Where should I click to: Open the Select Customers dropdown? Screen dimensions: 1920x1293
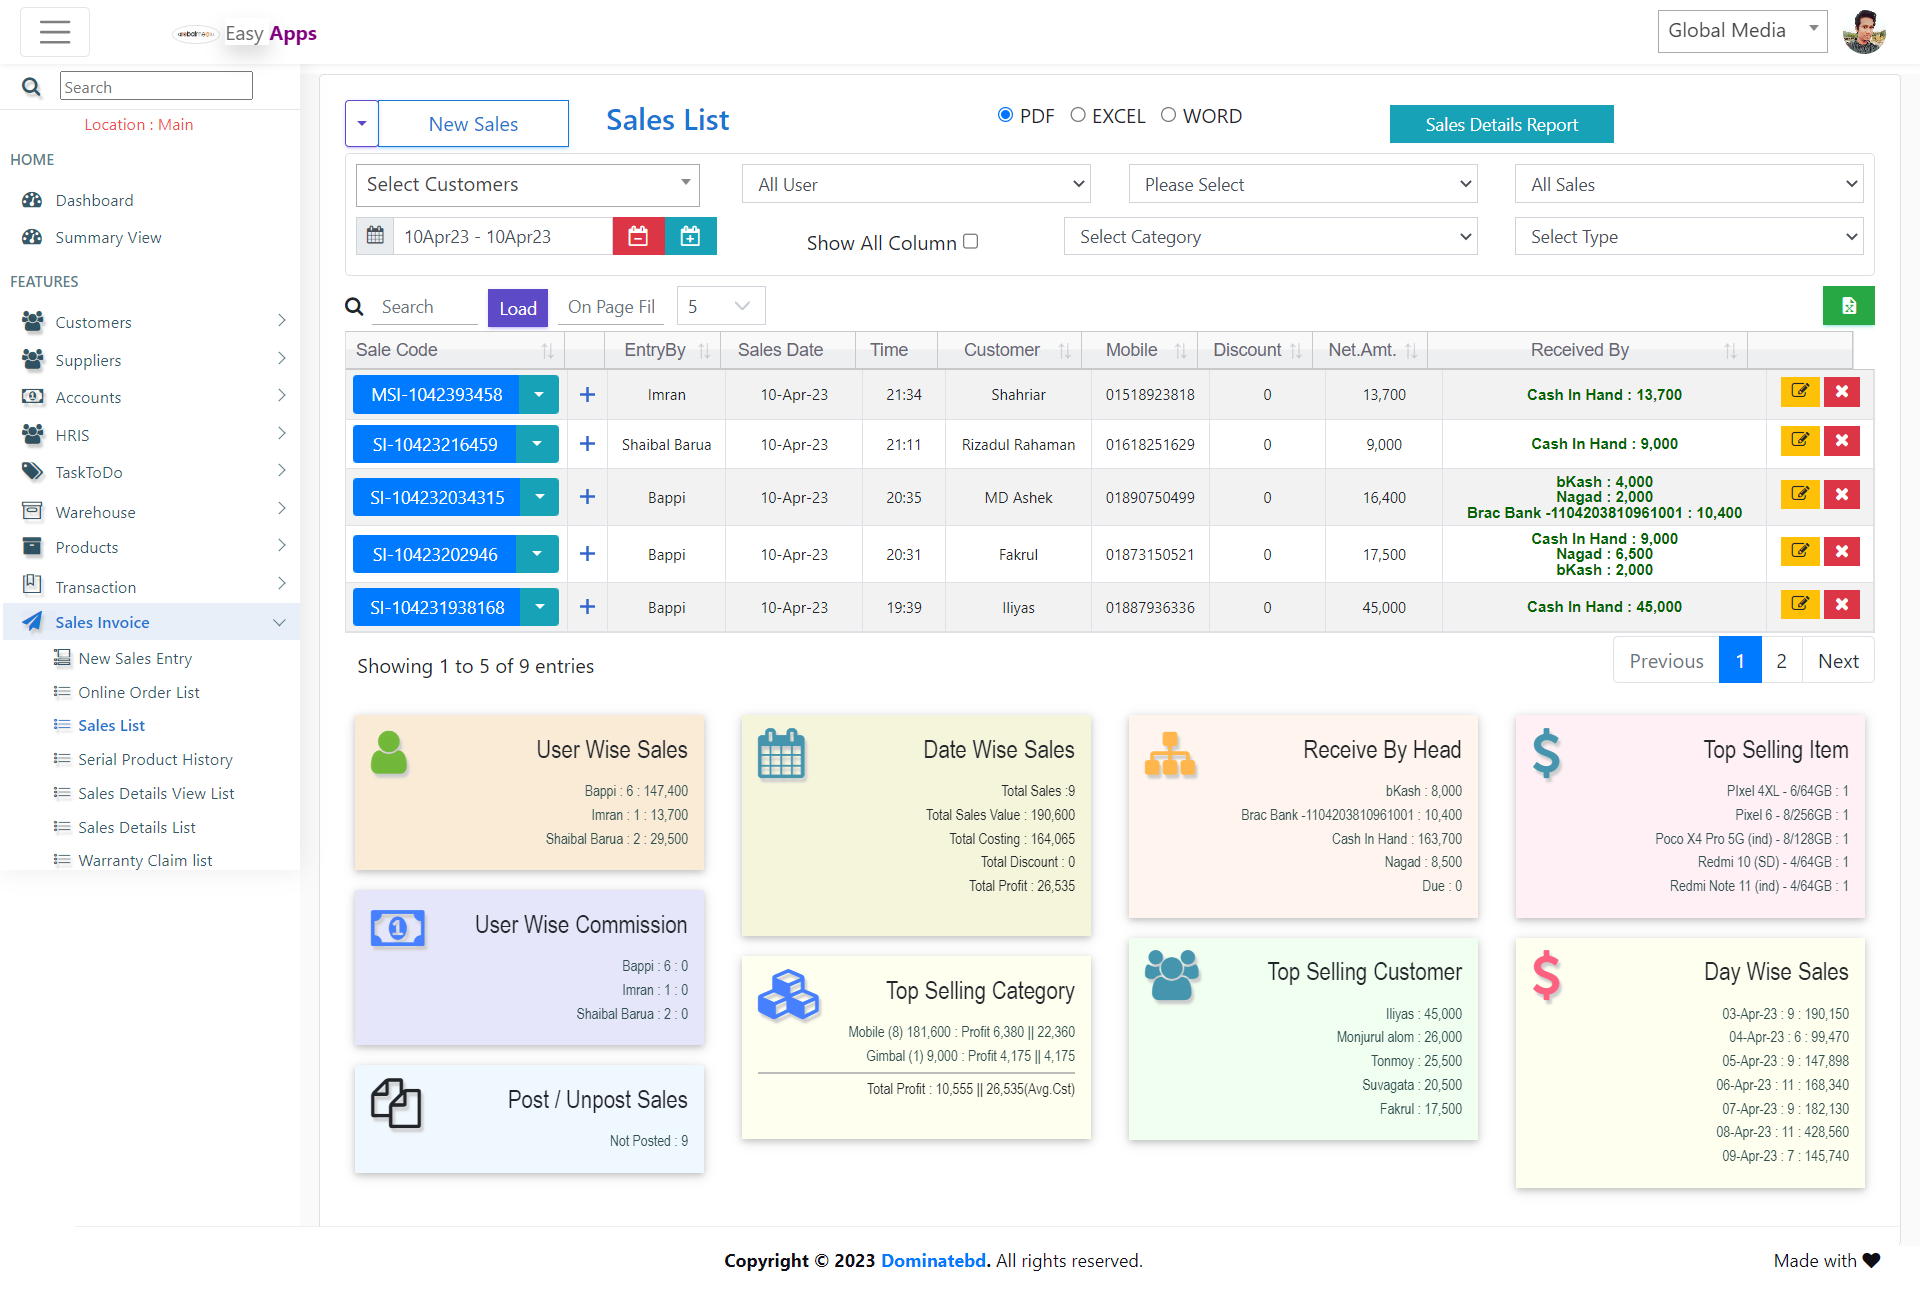tap(527, 184)
